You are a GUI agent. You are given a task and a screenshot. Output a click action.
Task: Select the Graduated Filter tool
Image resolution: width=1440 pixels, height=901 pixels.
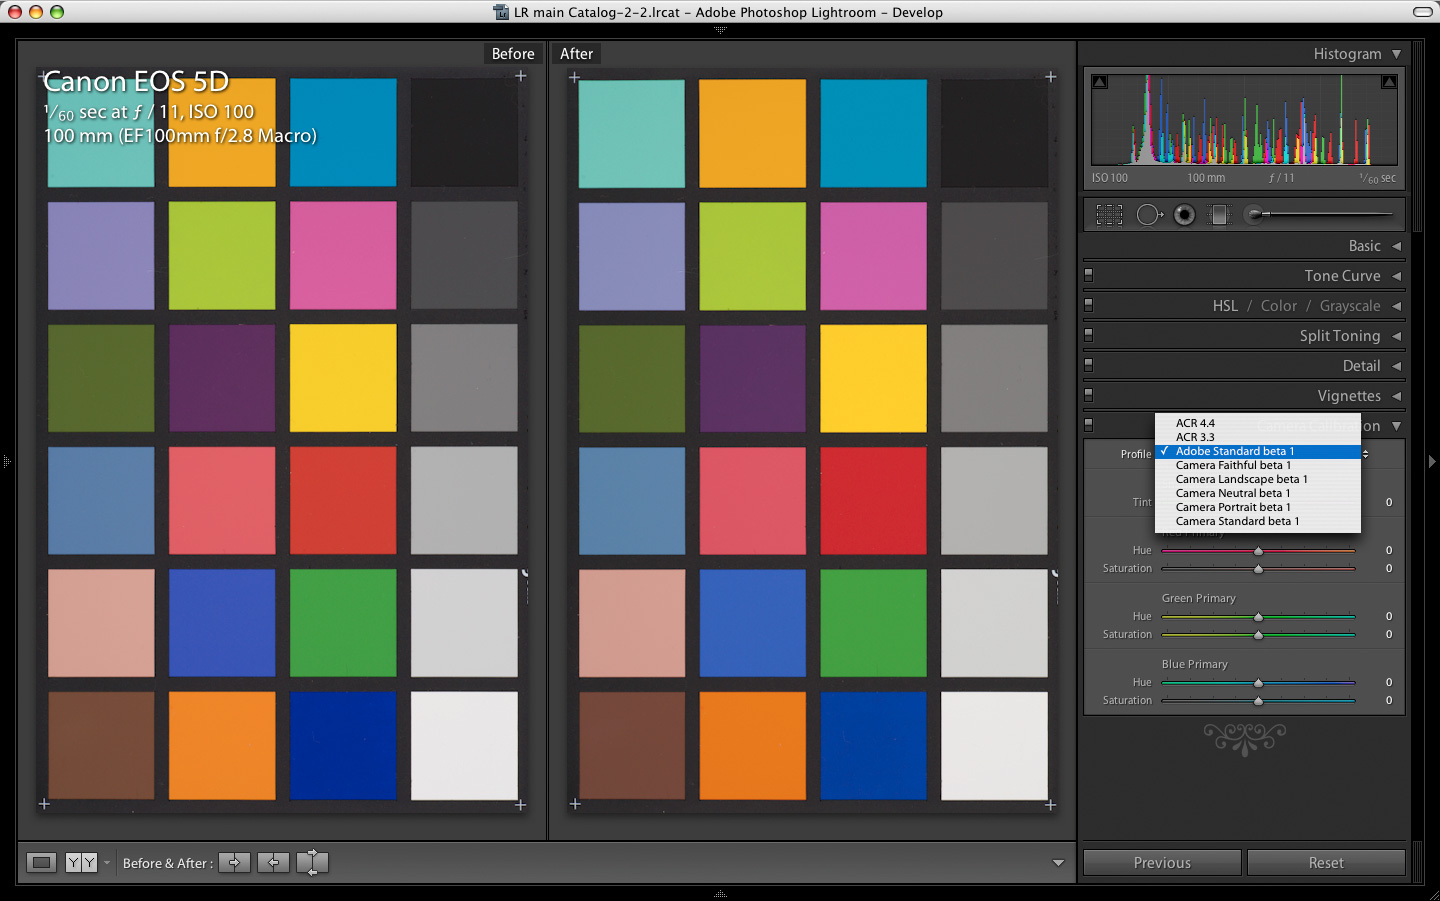coord(1219,214)
